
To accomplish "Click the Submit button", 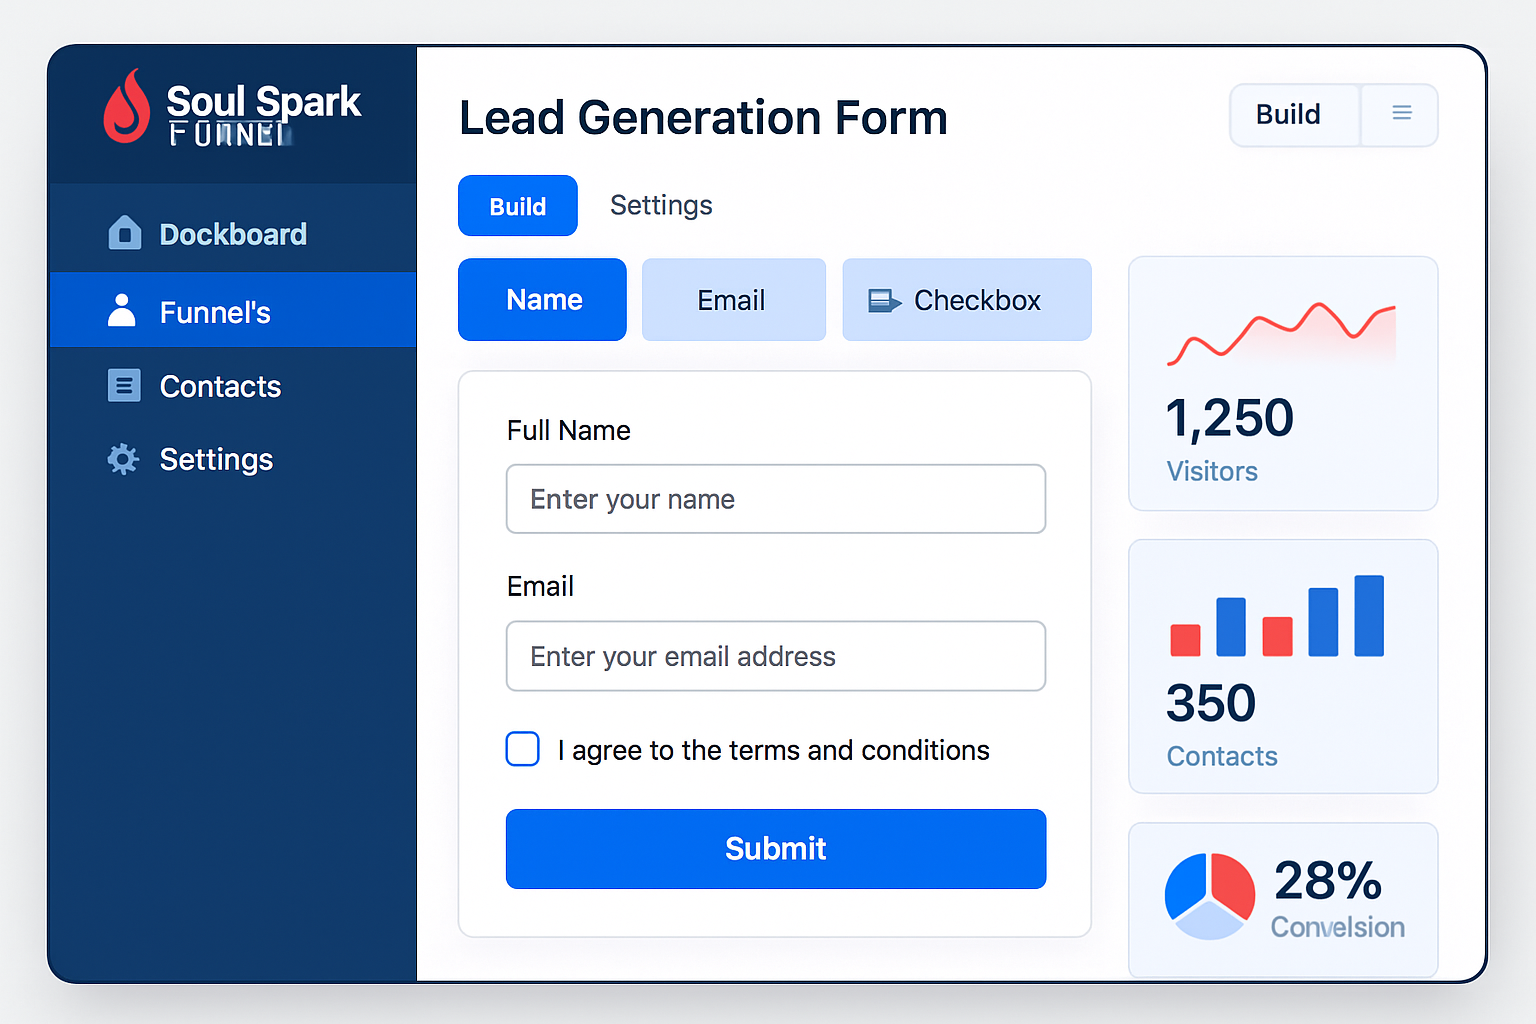I will (x=776, y=849).
